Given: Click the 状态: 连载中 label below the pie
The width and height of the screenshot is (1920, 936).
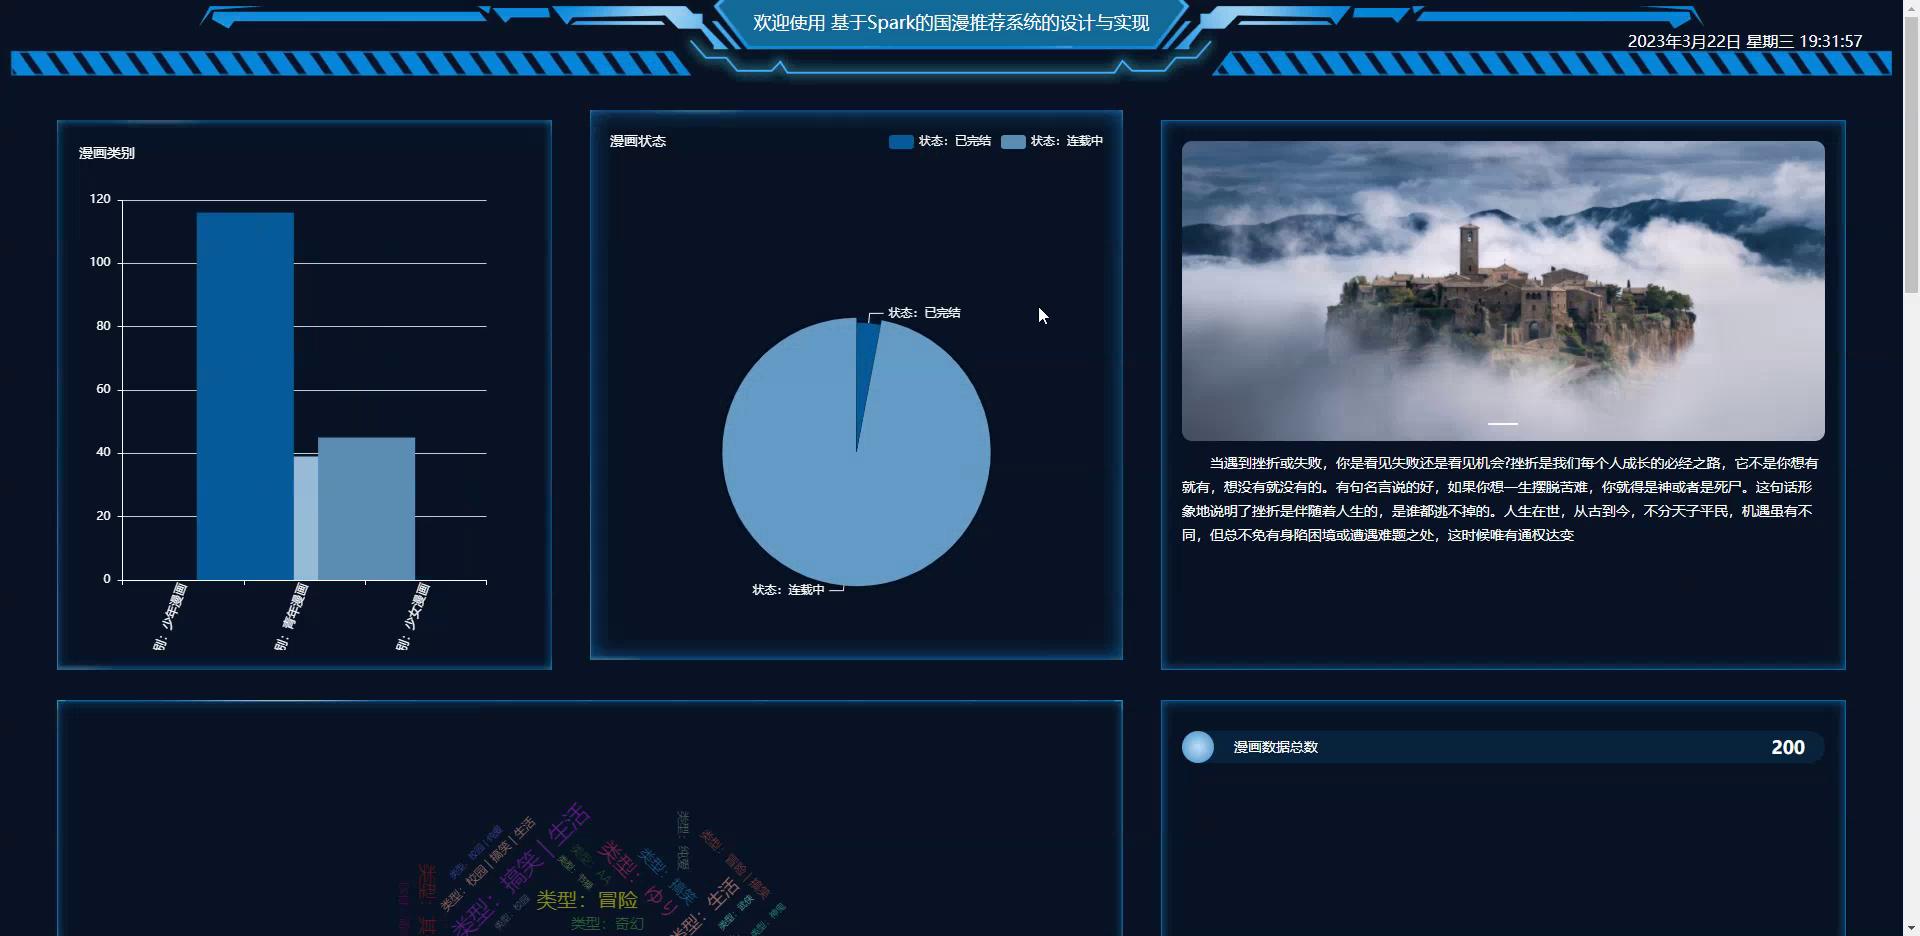Looking at the screenshot, I should (788, 590).
